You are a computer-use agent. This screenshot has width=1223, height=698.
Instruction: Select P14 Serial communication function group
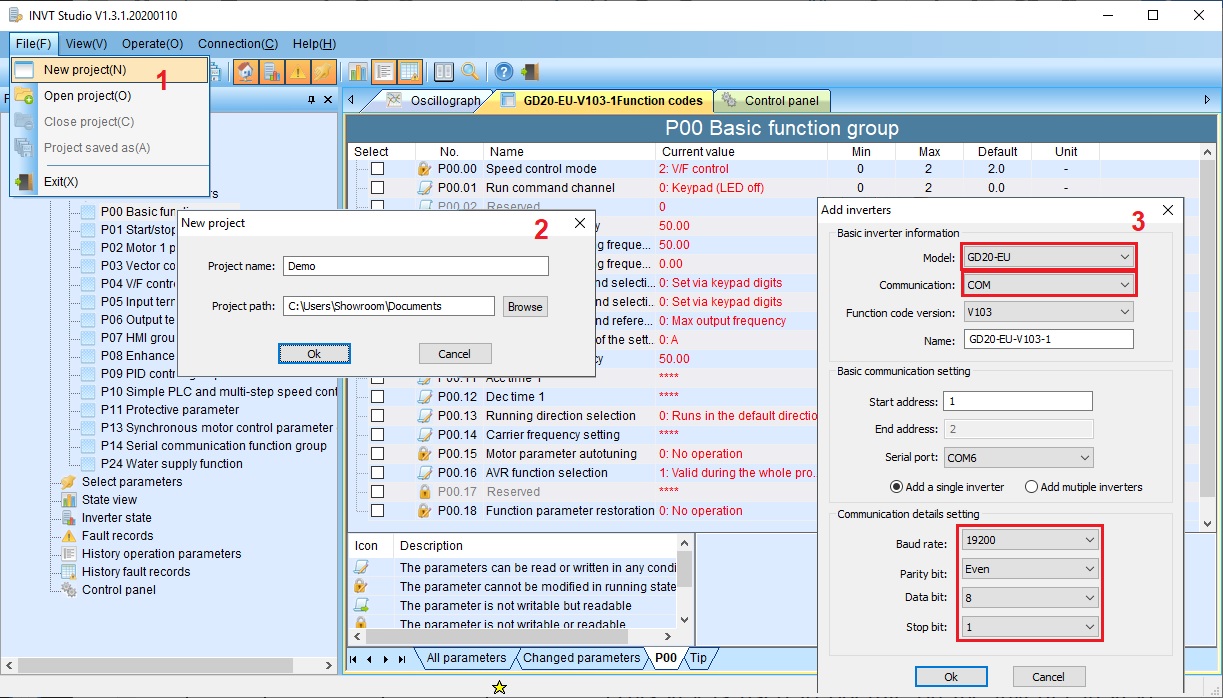pyautogui.click(x=213, y=446)
